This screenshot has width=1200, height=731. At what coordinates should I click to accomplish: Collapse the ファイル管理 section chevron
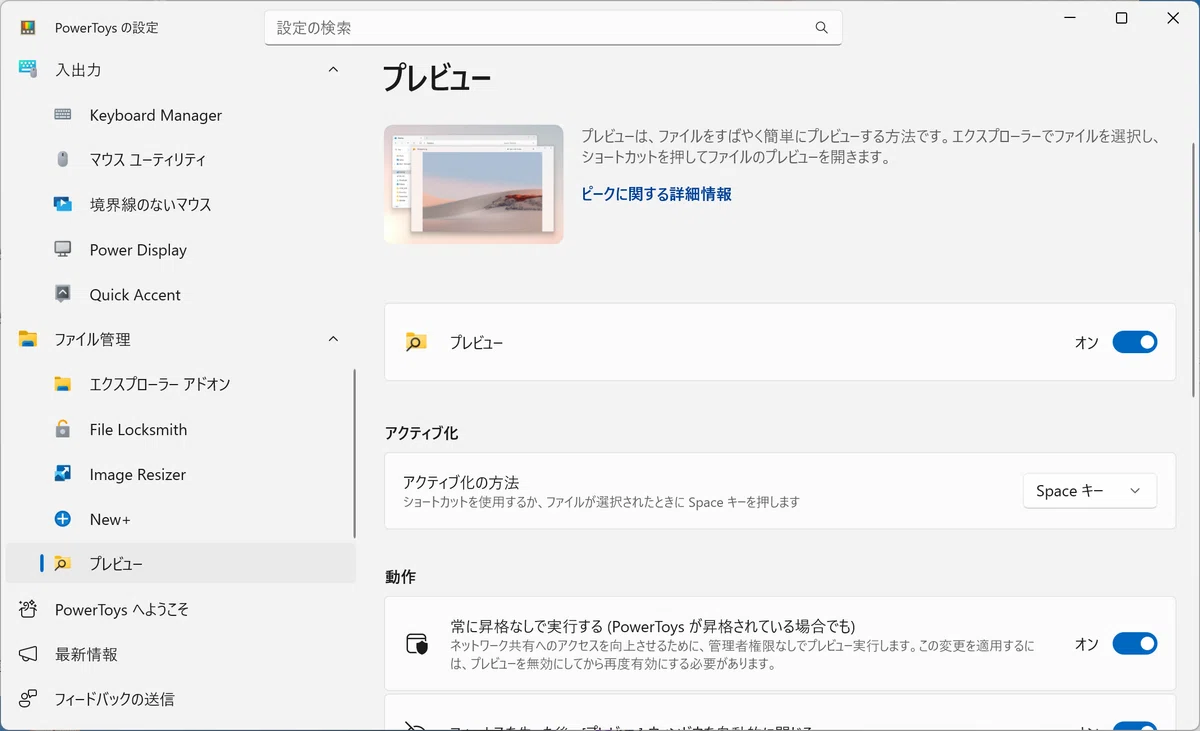(x=333, y=339)
